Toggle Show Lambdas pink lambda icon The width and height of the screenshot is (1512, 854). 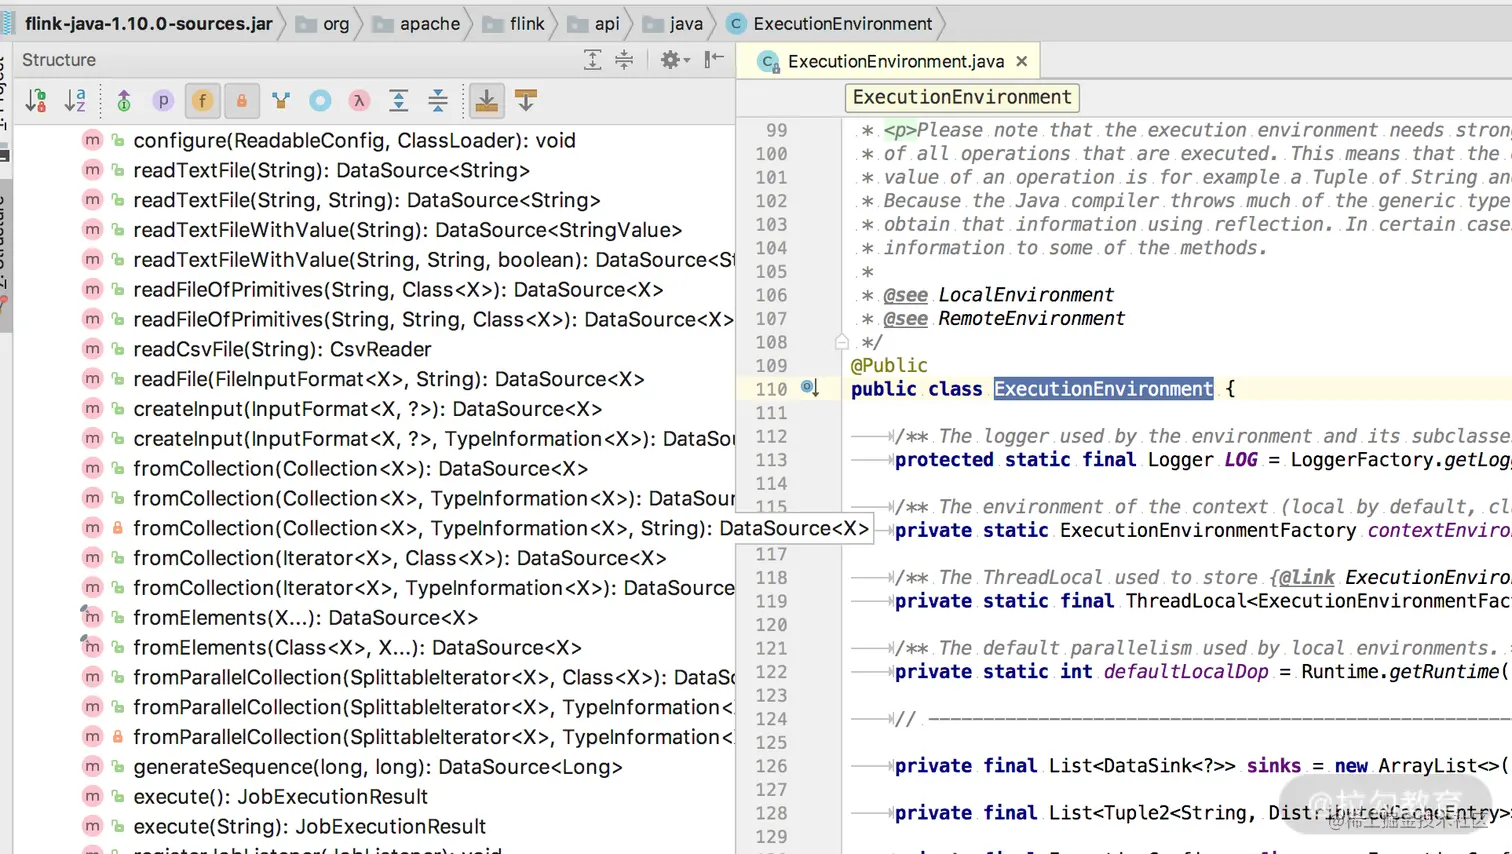tap(359, 100)
